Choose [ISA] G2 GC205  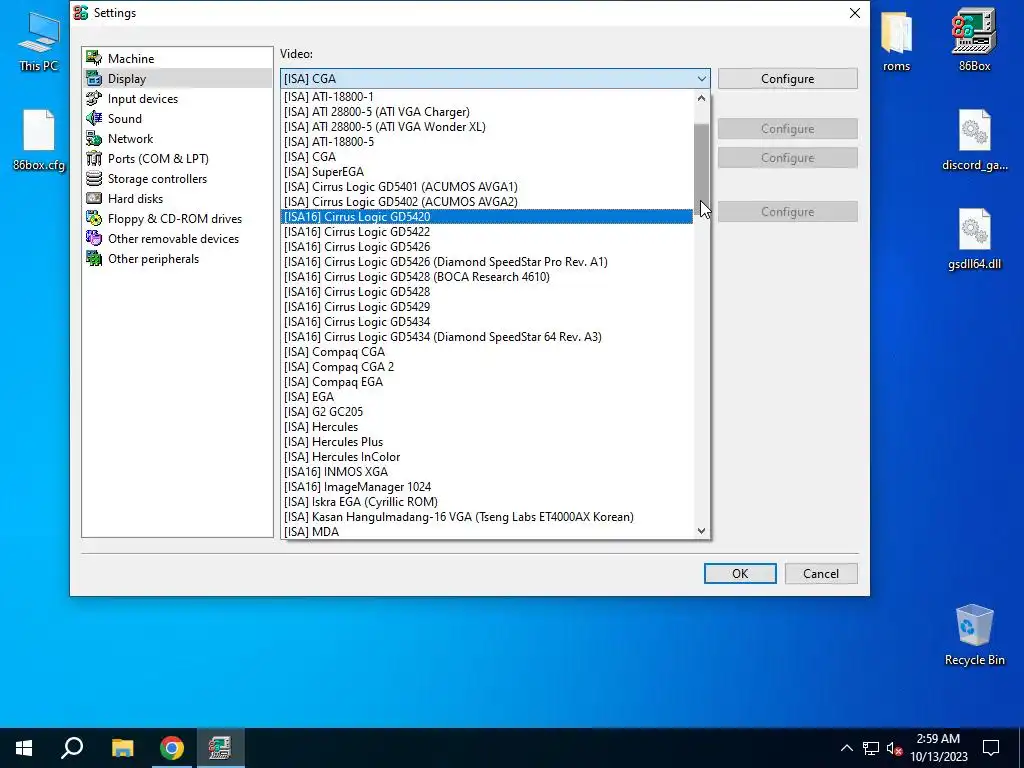tap(487, 412)
